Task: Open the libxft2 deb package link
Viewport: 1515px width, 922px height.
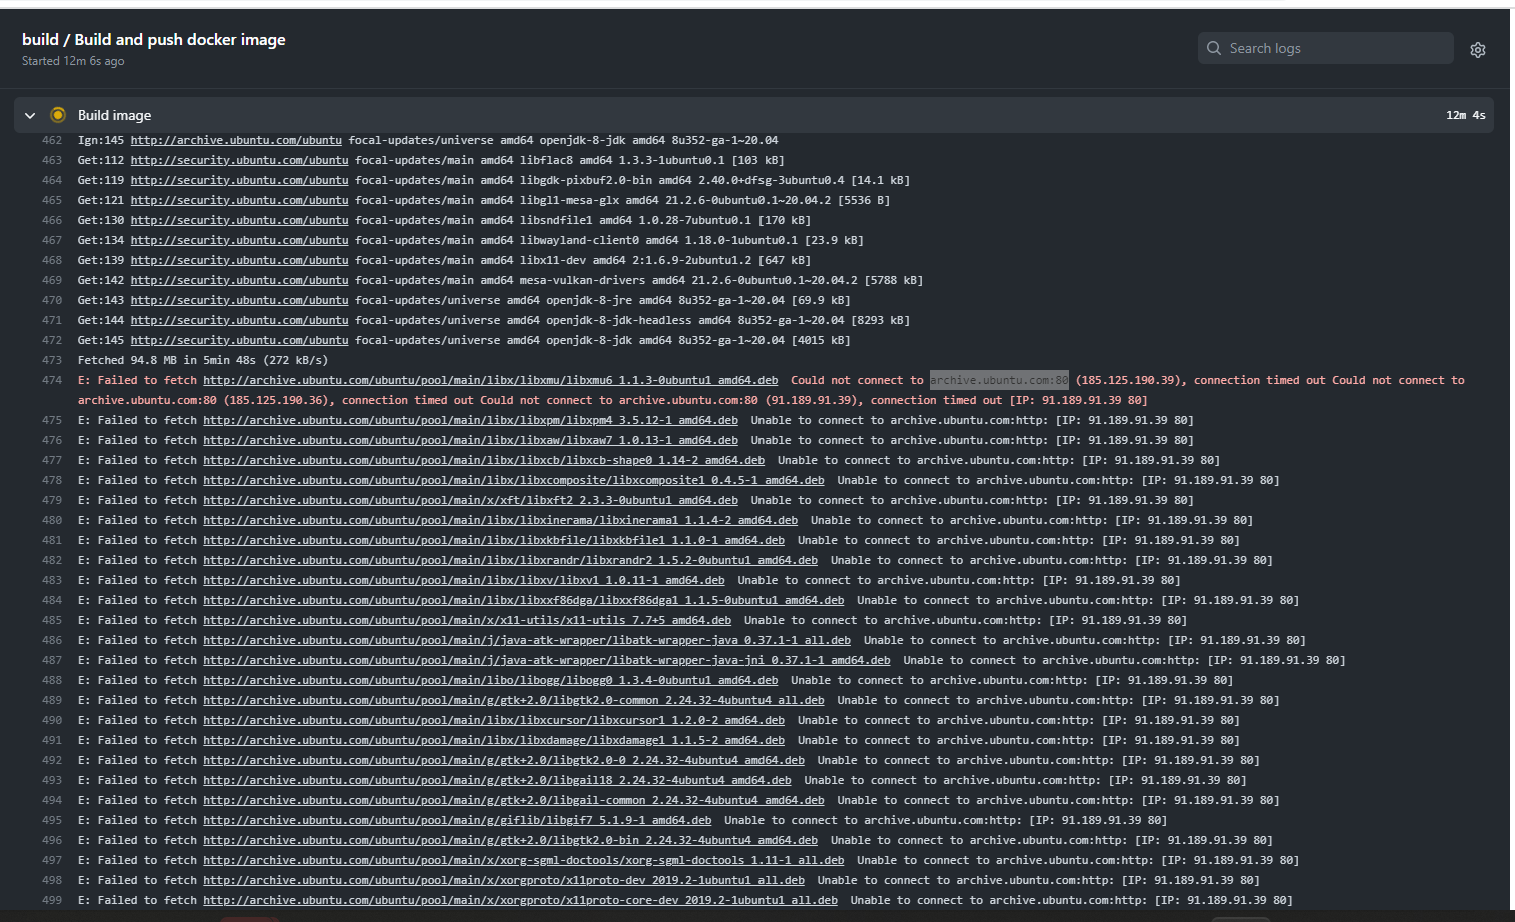Action: [x=470, y=500]
